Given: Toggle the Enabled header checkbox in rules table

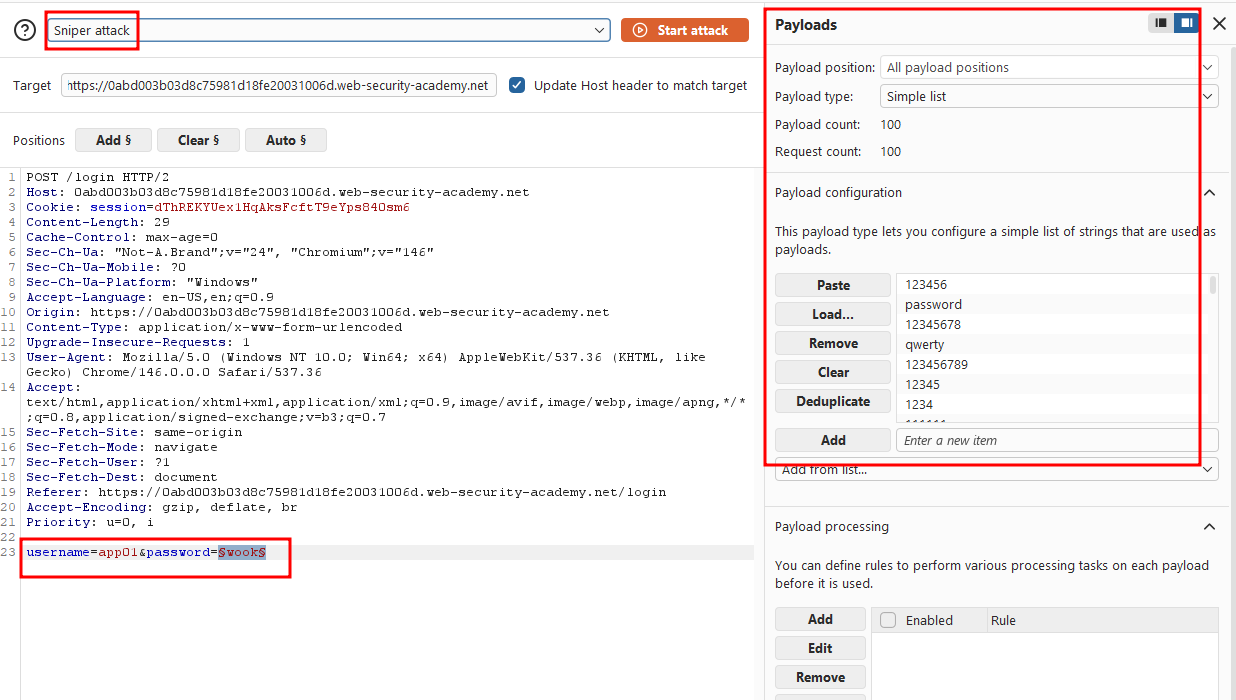Looking at the screenshot, I should tap(888, 620).
